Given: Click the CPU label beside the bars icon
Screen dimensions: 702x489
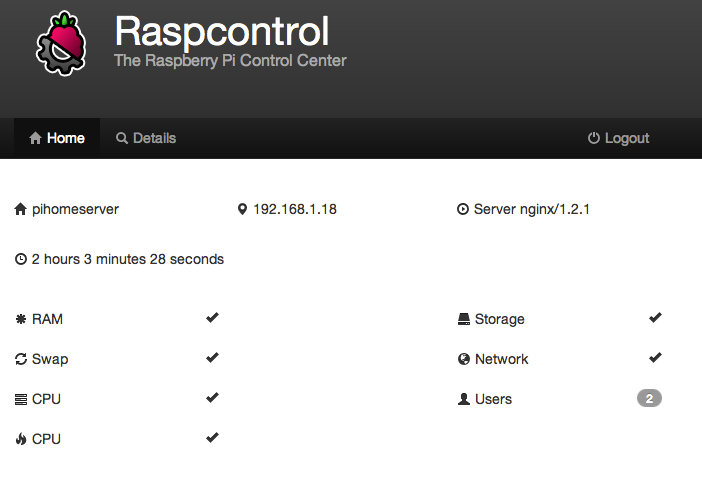Looking at the screenshot, I should [x=47, y=399].
